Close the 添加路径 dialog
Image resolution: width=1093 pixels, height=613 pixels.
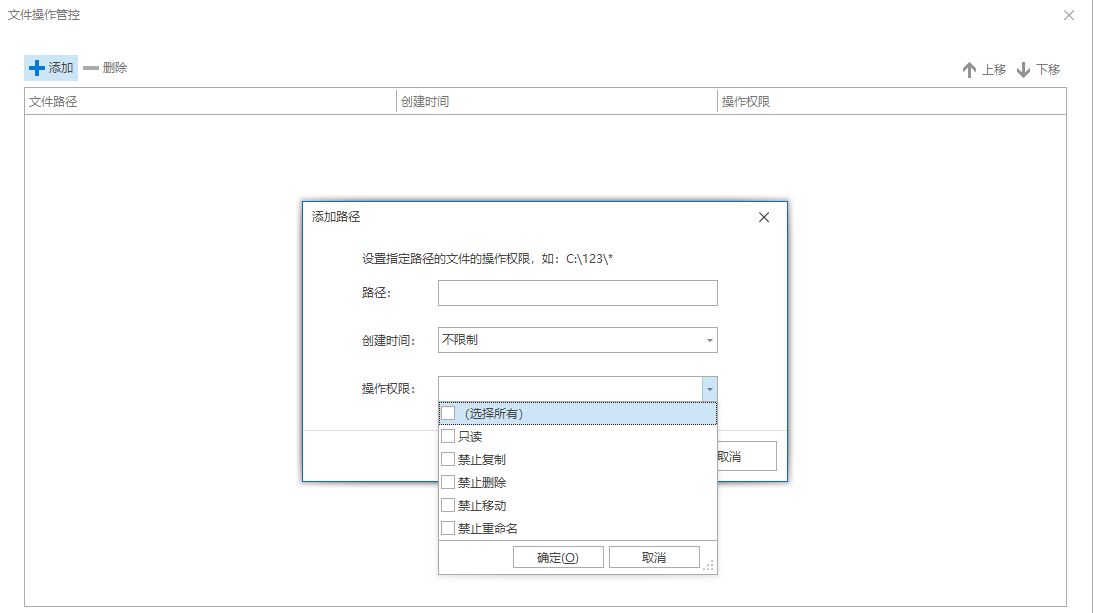tap(764, 218)
